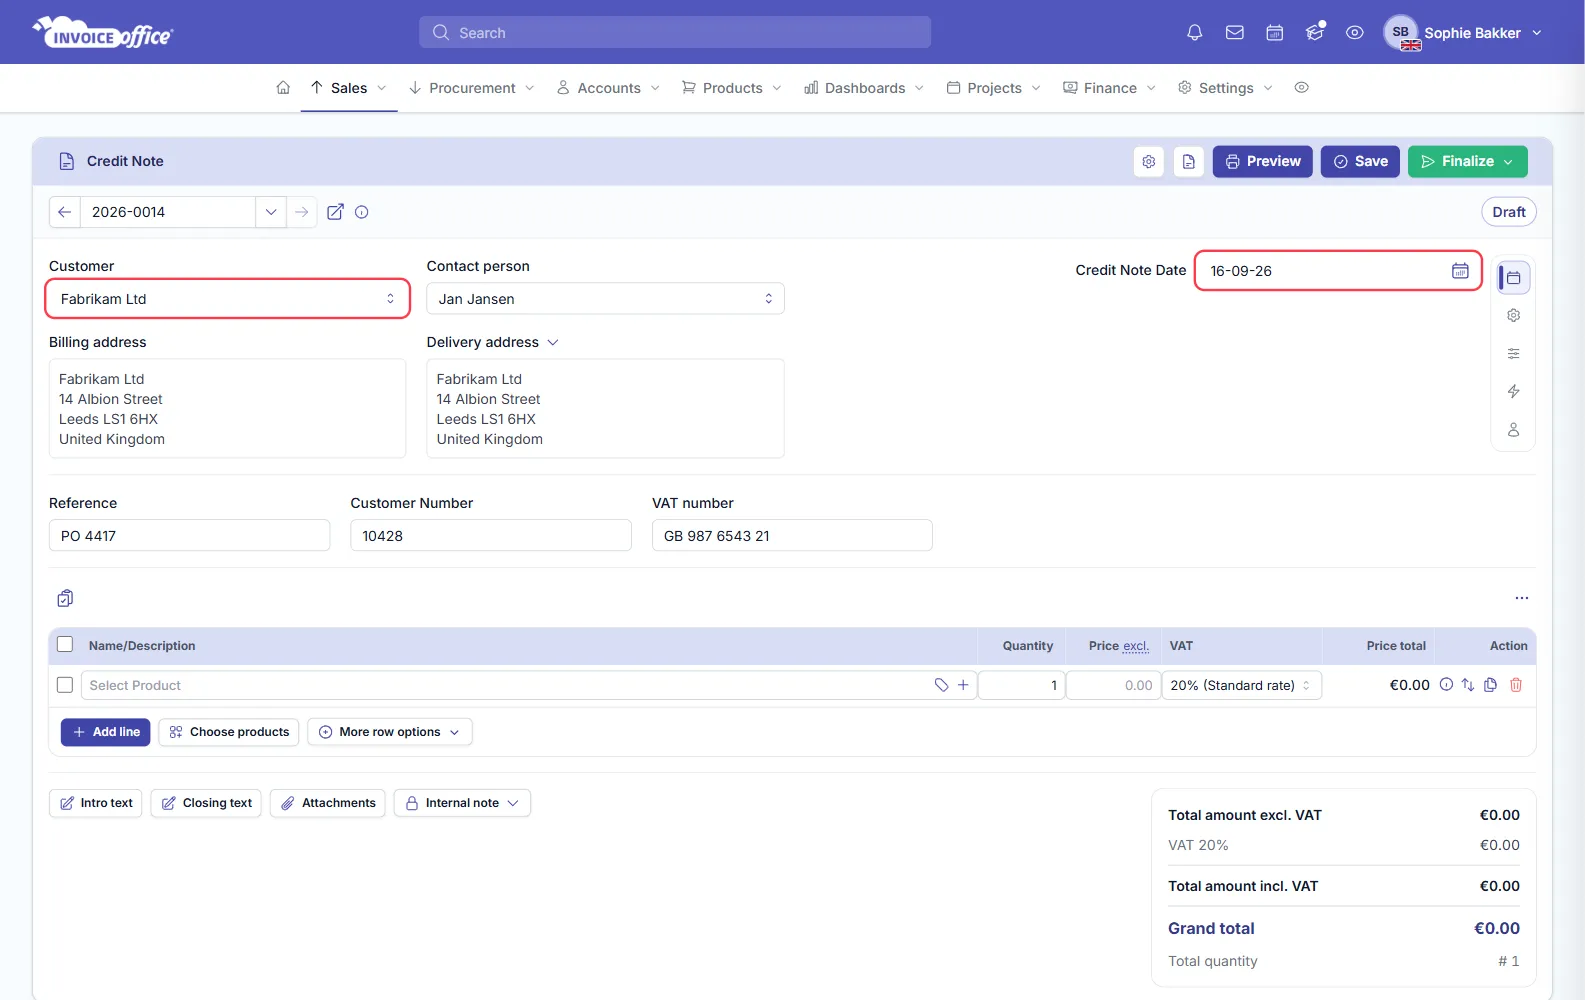Viewport: 1585px width, 1000px height.
Task: Open the Customer dropdown Fabrikam Ltd
Action: click(x=228, y=299)
